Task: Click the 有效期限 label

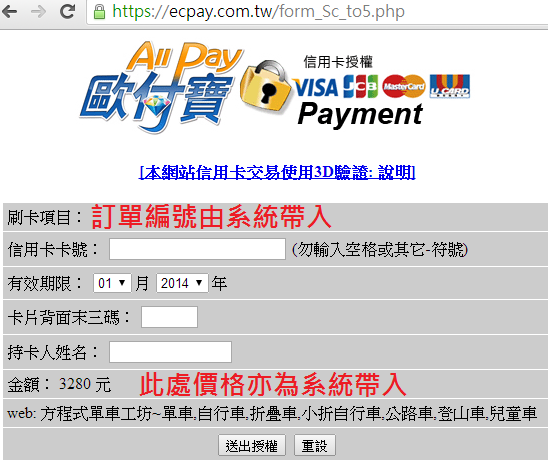Action: (44, 283)
